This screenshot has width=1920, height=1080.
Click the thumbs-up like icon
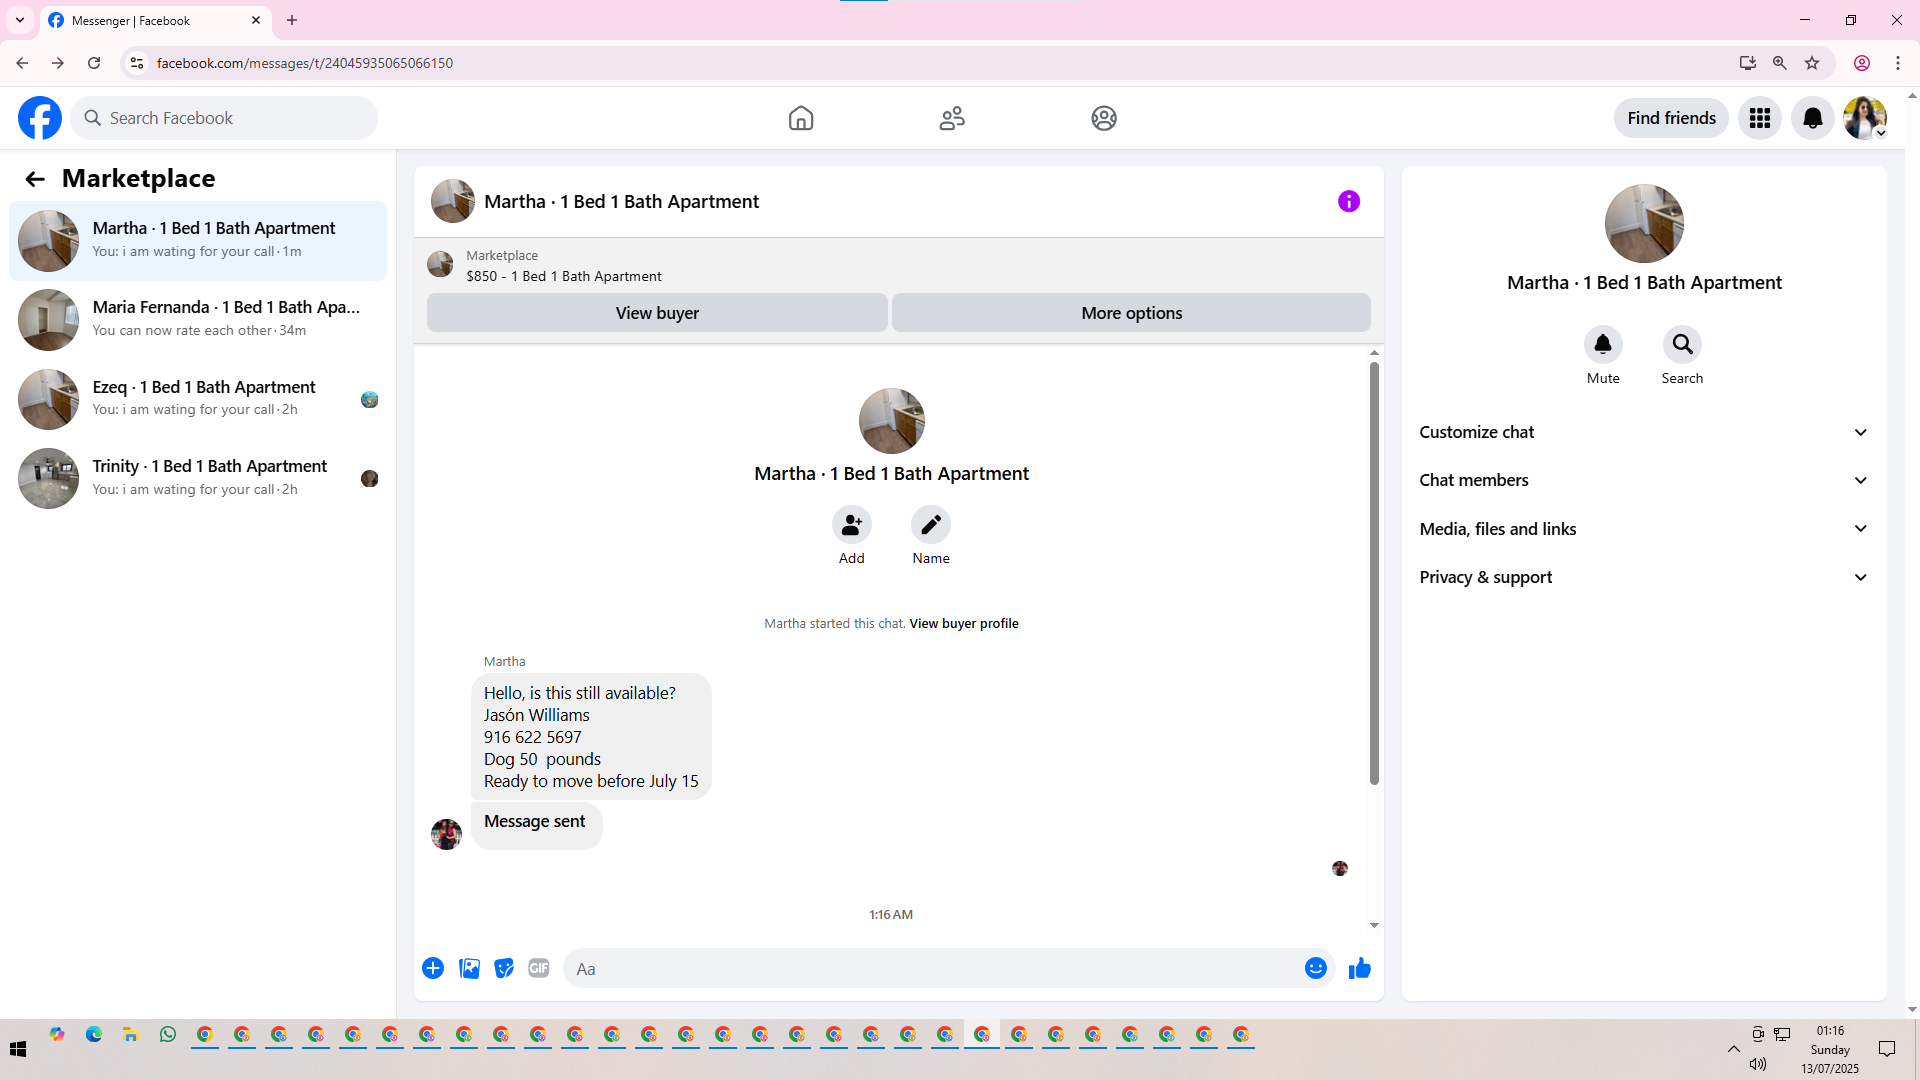tap(1359, 968)
